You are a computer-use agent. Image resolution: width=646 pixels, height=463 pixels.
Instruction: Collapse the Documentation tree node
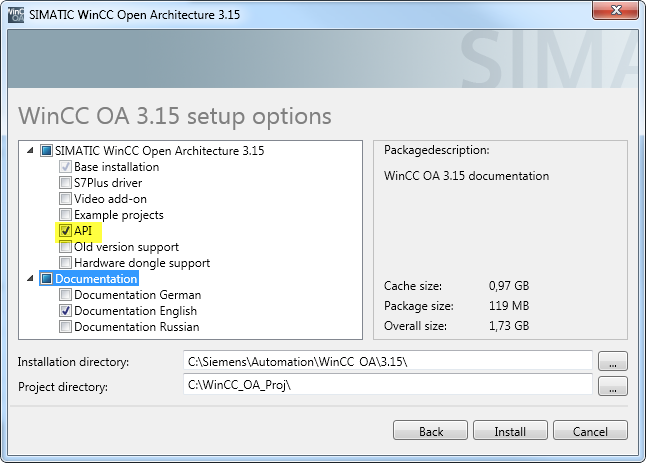[30, 279]
